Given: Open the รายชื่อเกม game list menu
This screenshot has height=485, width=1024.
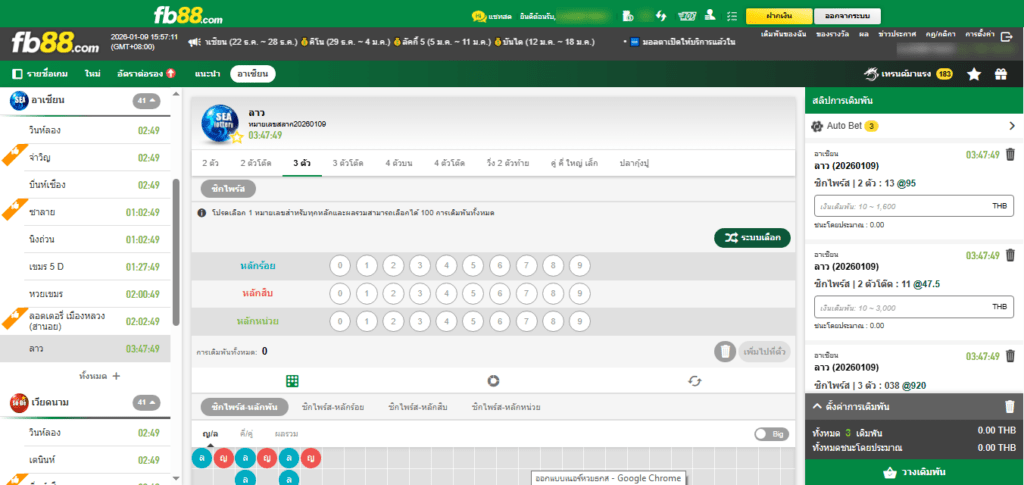Looking at the screenshot, I should point(40,74).
